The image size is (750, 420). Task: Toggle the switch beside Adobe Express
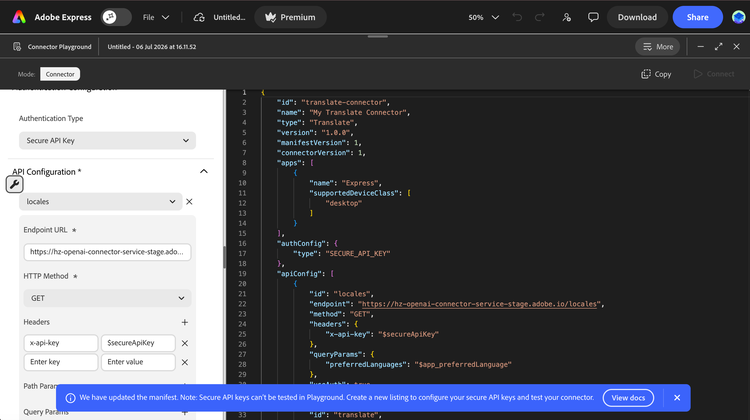(x=116, y=17)
